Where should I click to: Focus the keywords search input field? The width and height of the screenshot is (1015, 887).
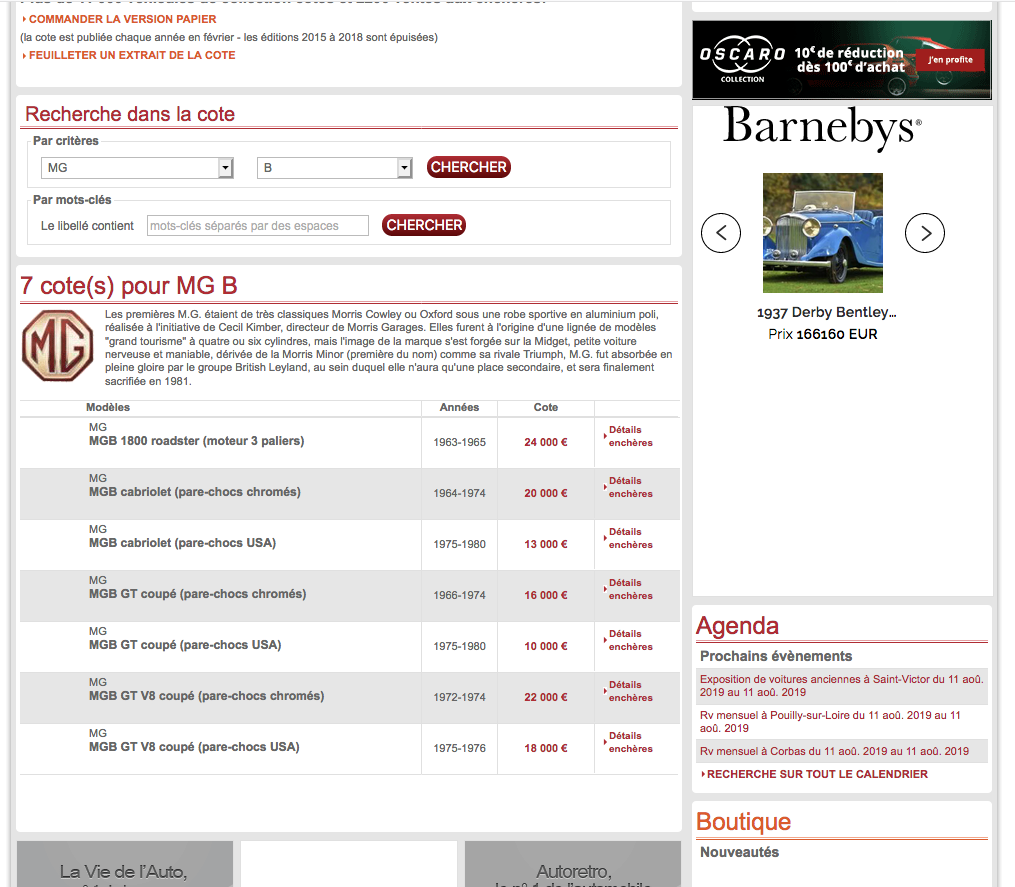(258, 225)
